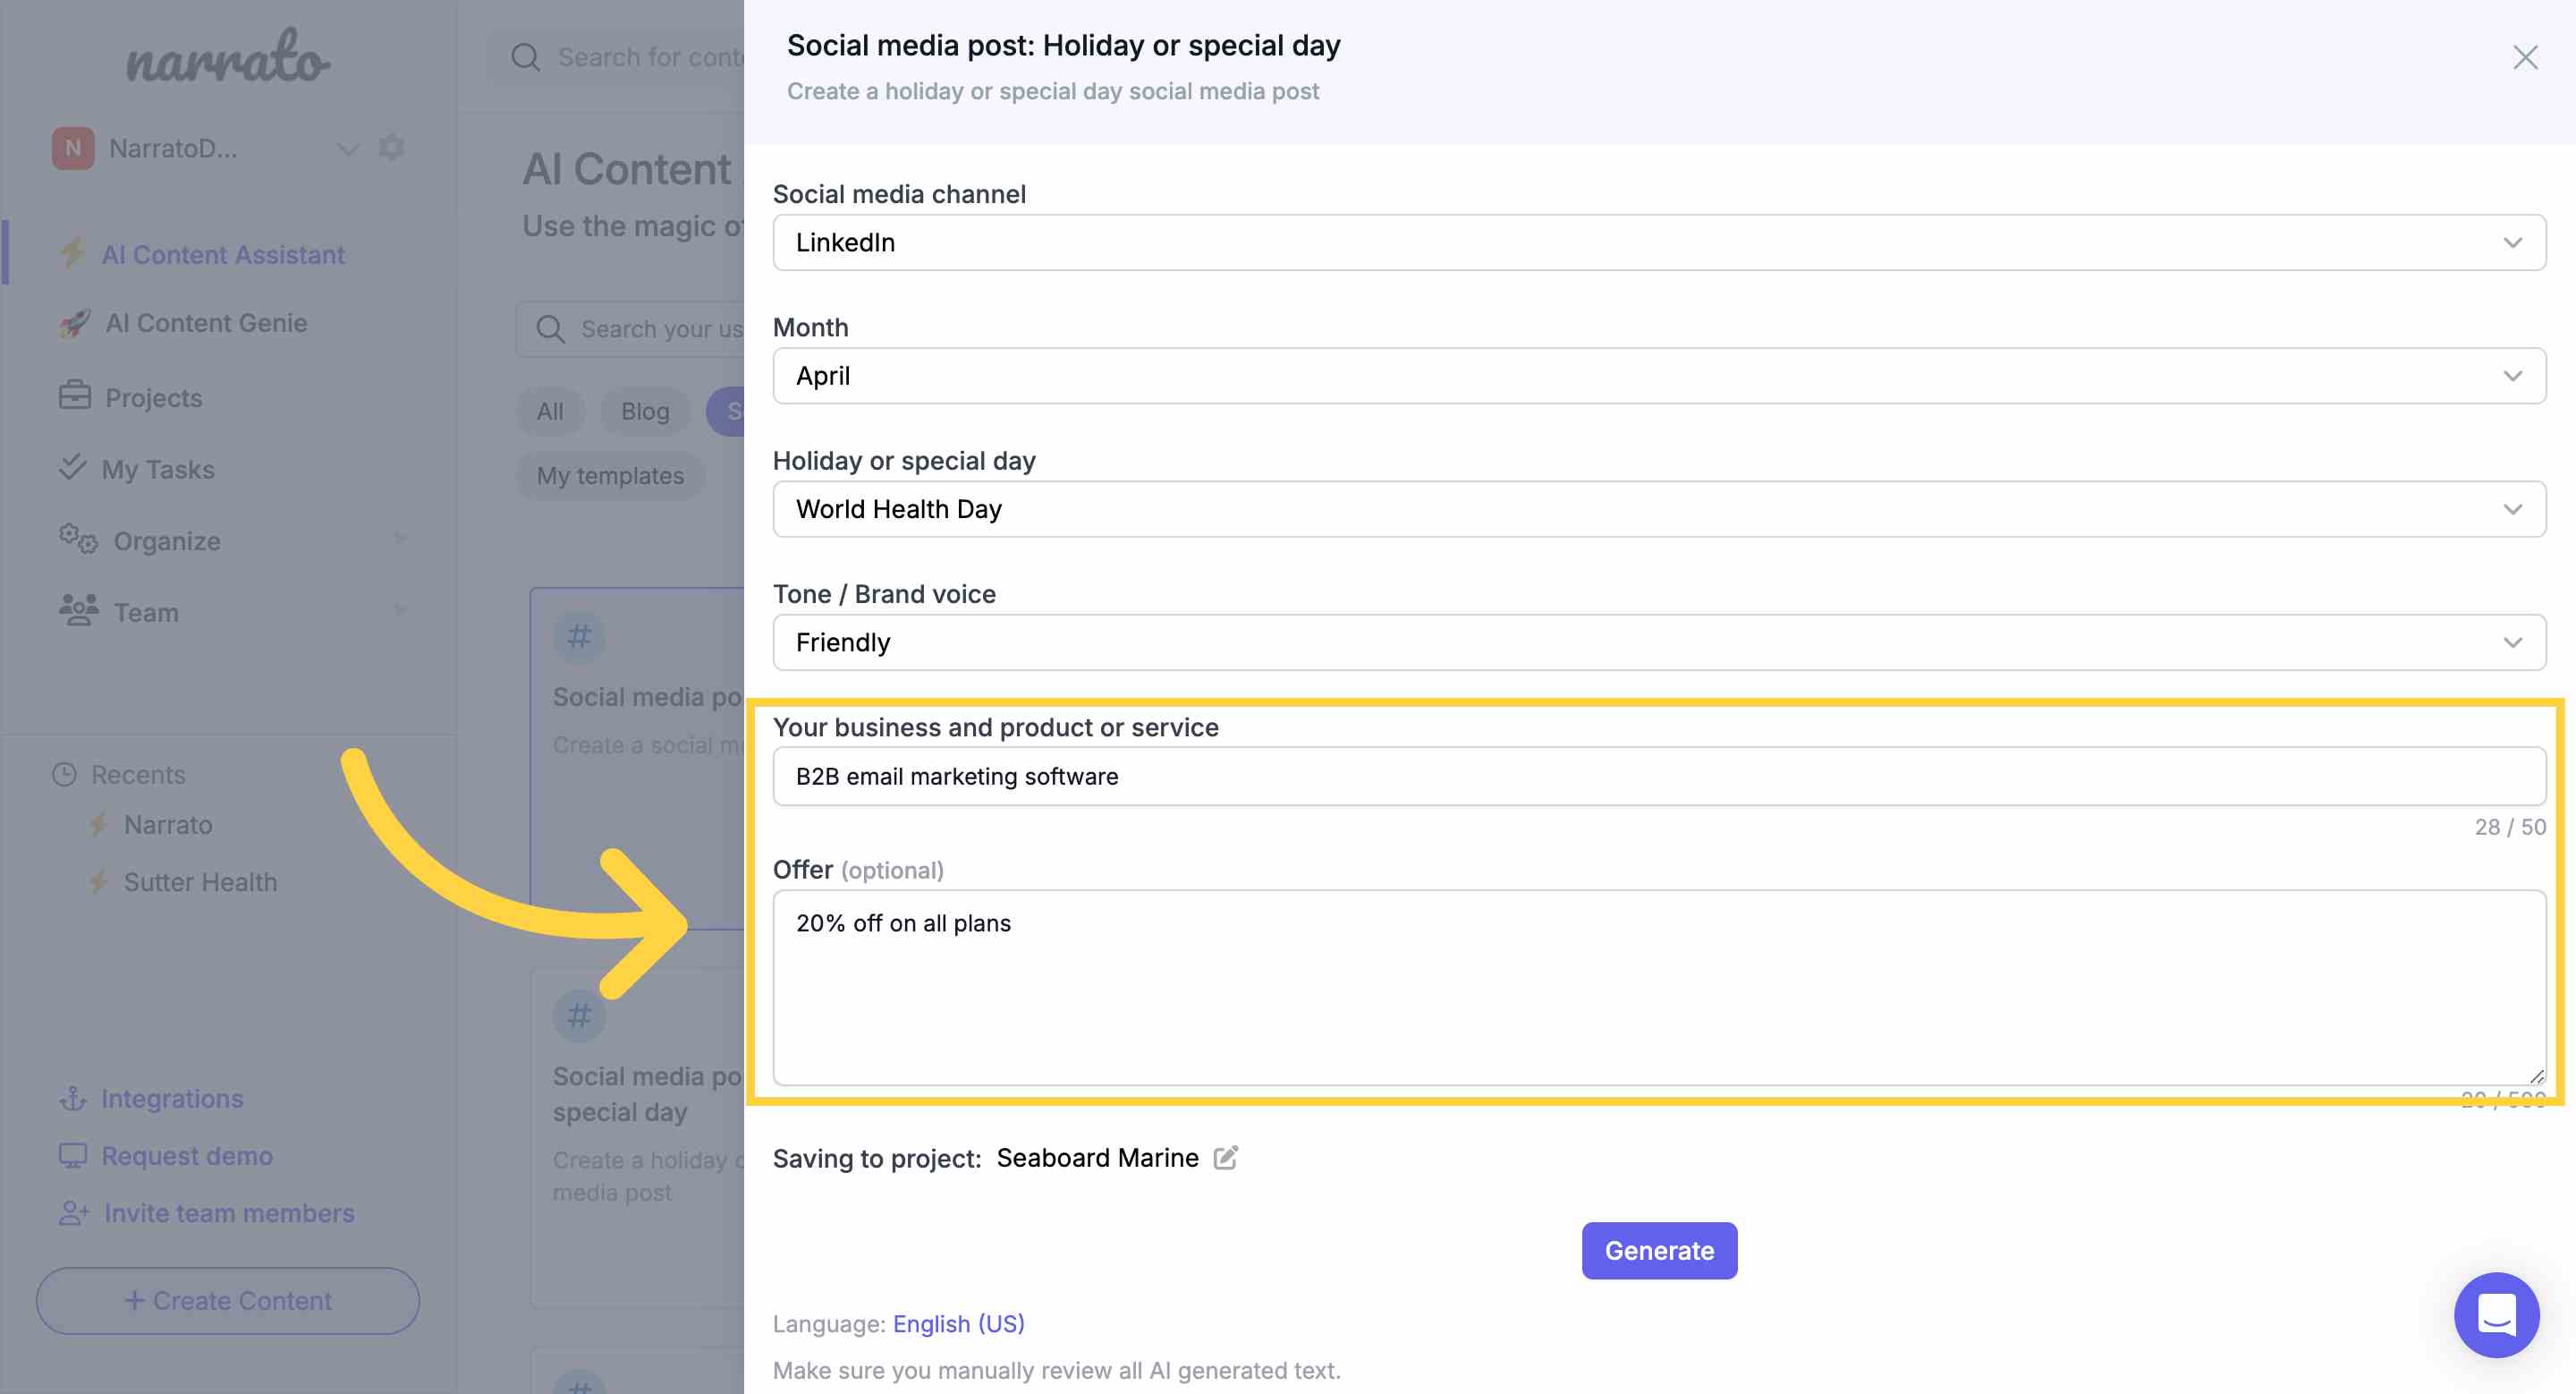Click the checkmark My Tasks icon
2576x1394 pixels.
[x=72, y=467]
